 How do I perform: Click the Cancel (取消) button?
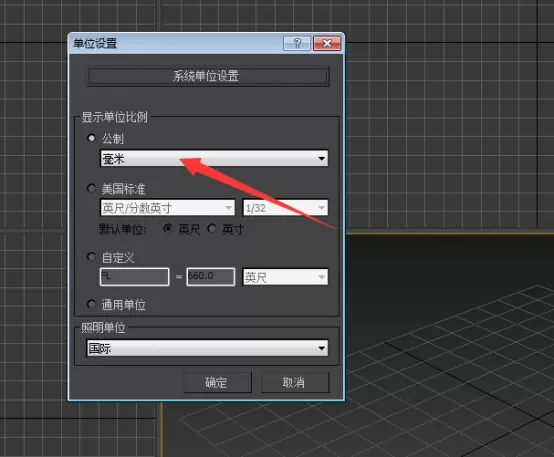(x=295, y=382)
